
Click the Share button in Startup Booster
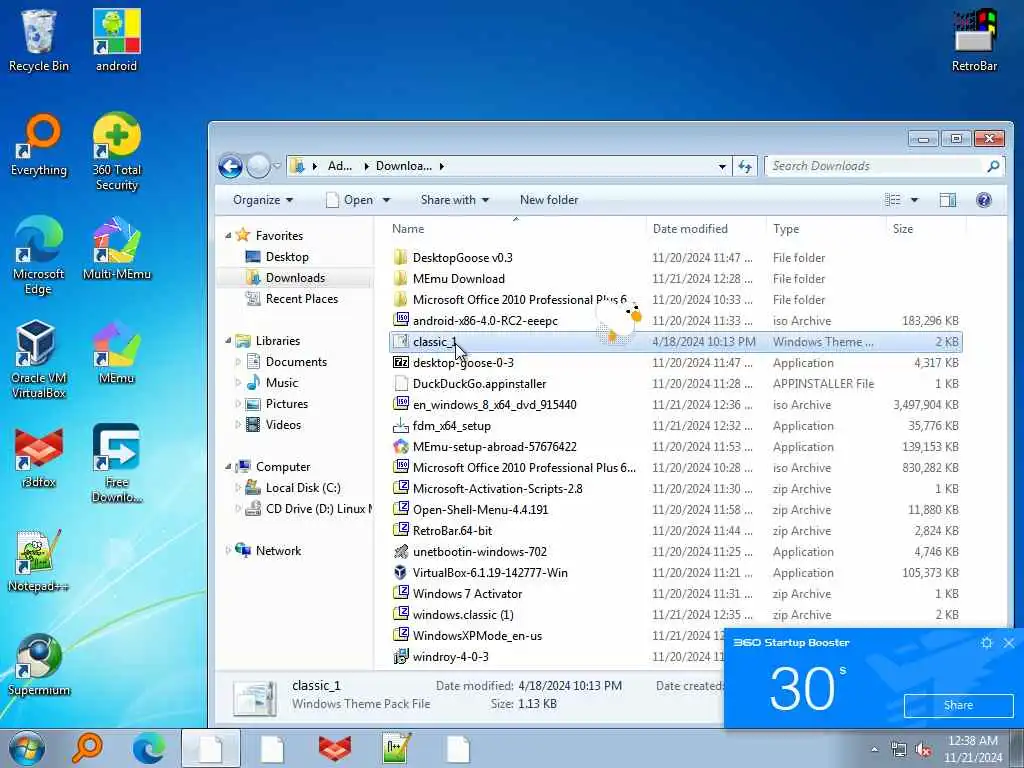tap(958, 705)
